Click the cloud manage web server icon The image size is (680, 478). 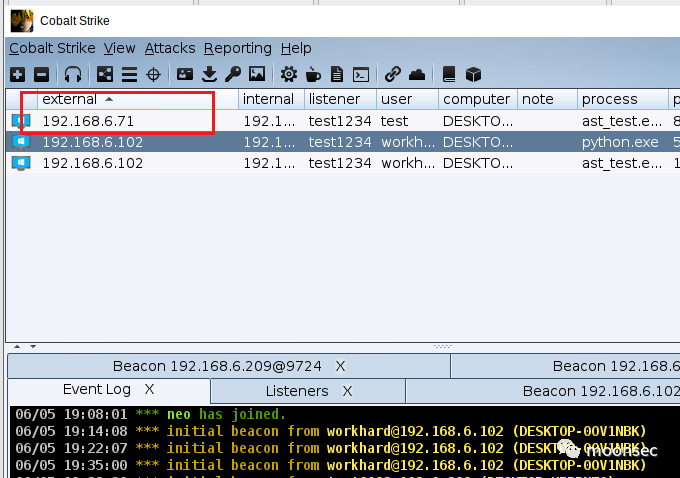click(x=417, y=75)
